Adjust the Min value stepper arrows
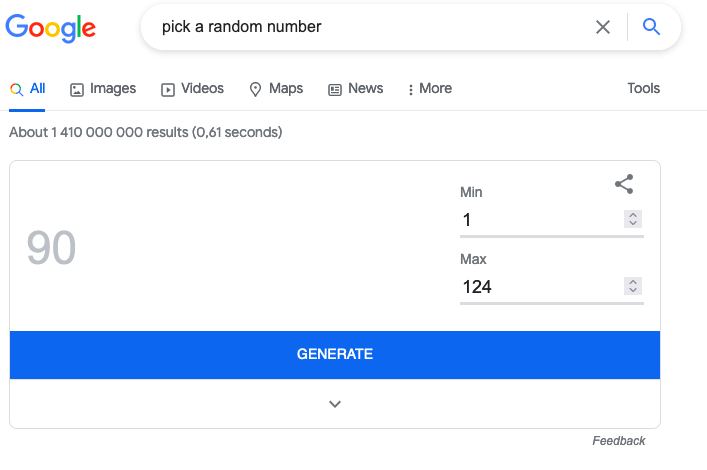 pos(633,219)
